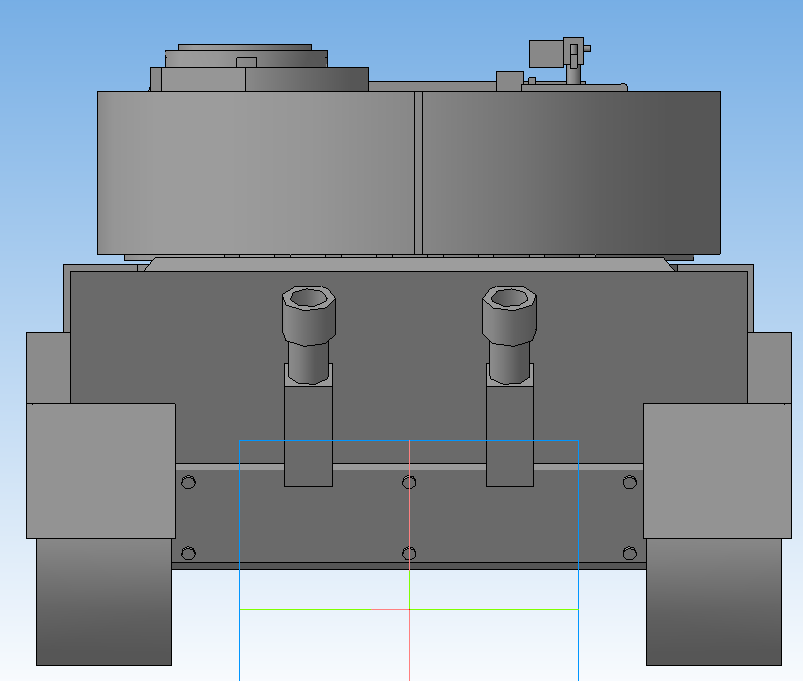Click the bottom-left bolt hole on rear plate

[188, 553]
